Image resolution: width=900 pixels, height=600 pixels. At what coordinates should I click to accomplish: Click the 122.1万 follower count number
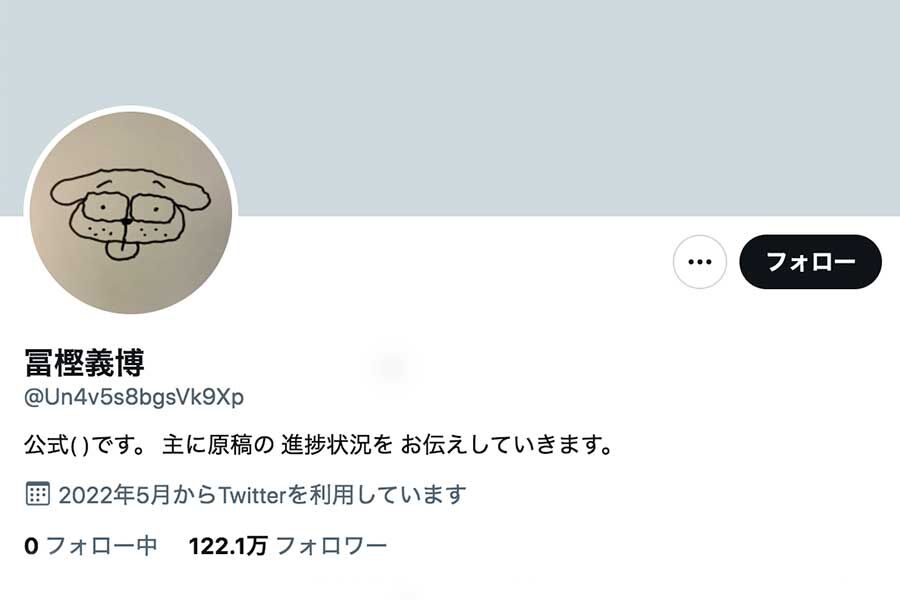[x=228, y=545]
